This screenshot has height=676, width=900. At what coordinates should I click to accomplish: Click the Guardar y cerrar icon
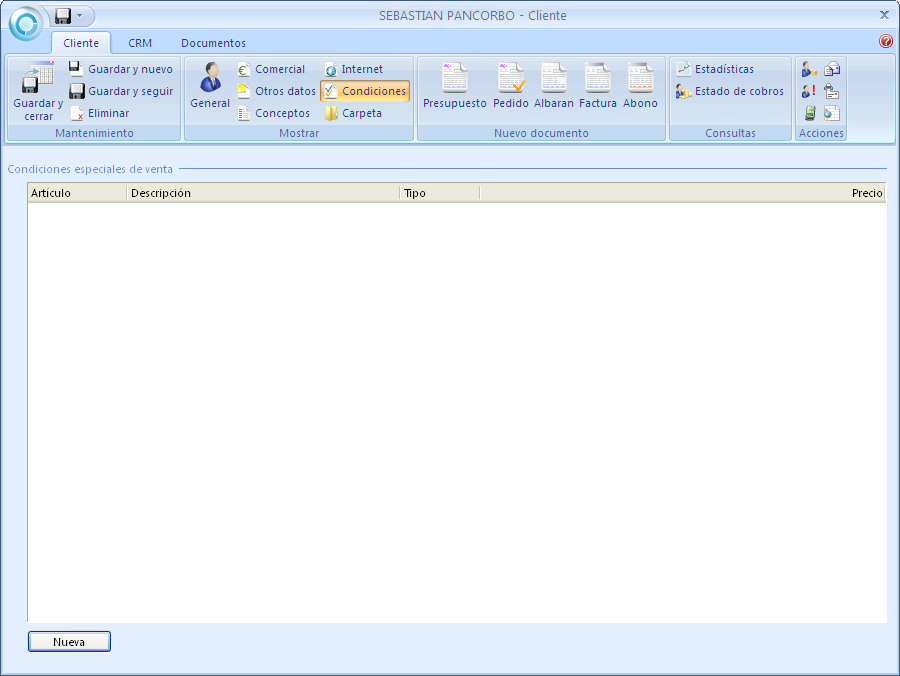(38, 78)
